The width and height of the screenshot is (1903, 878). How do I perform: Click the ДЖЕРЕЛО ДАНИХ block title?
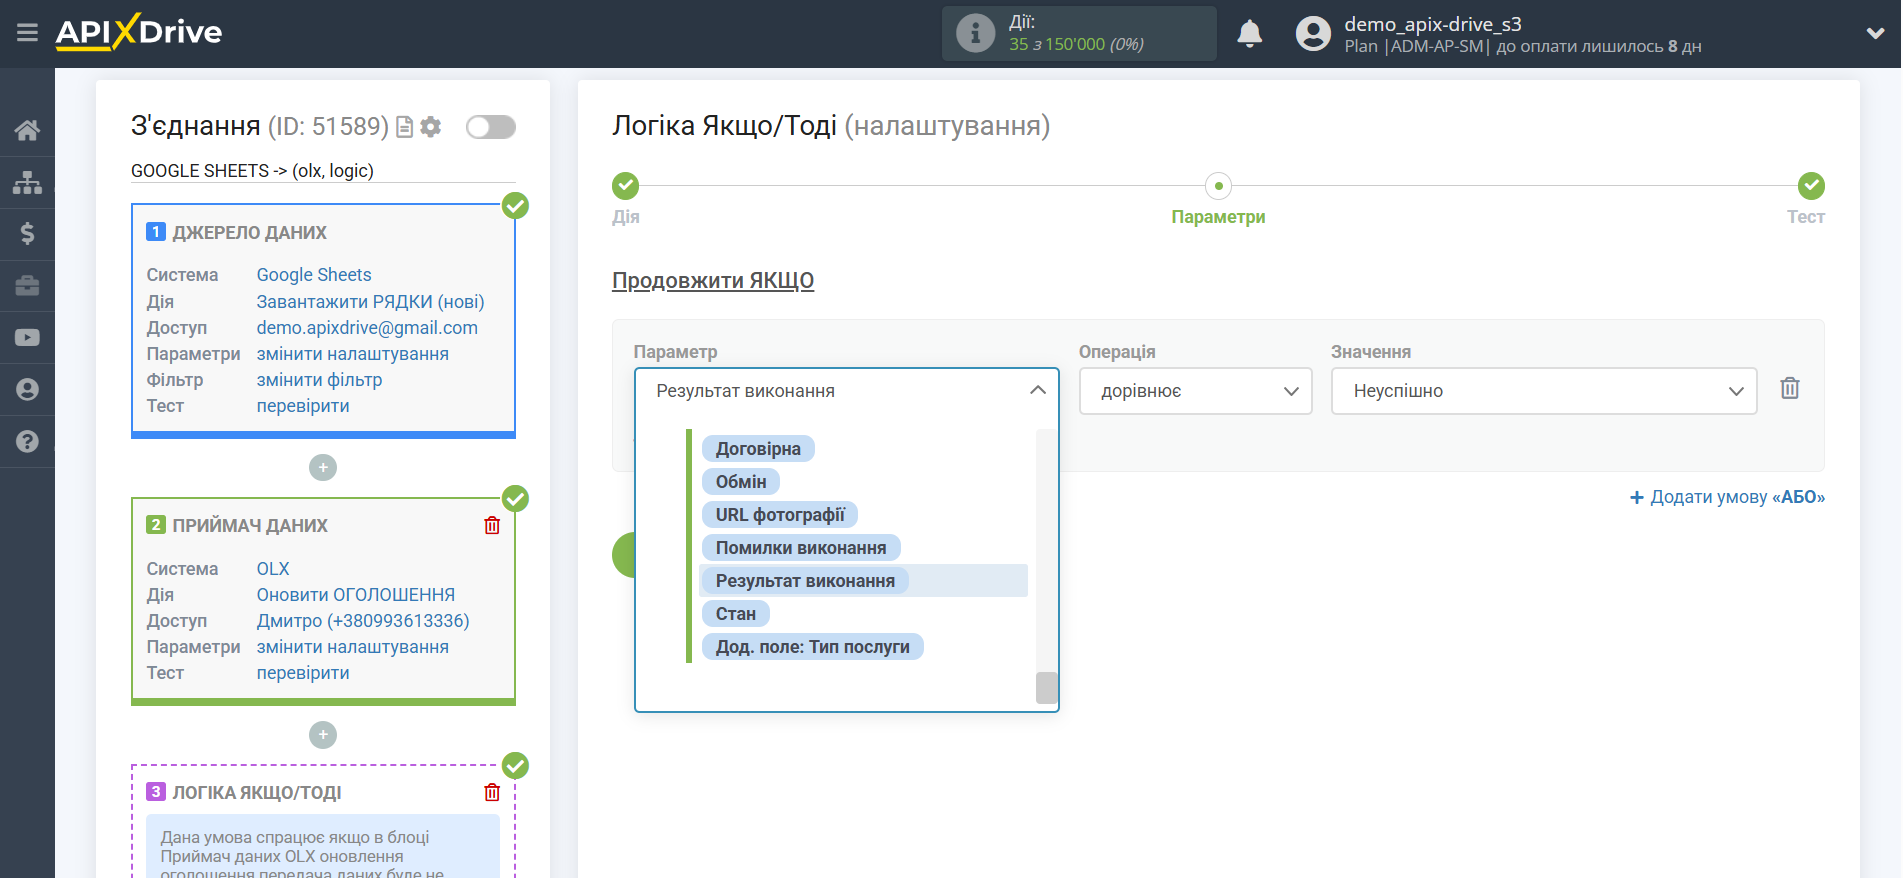pos(250,233)
